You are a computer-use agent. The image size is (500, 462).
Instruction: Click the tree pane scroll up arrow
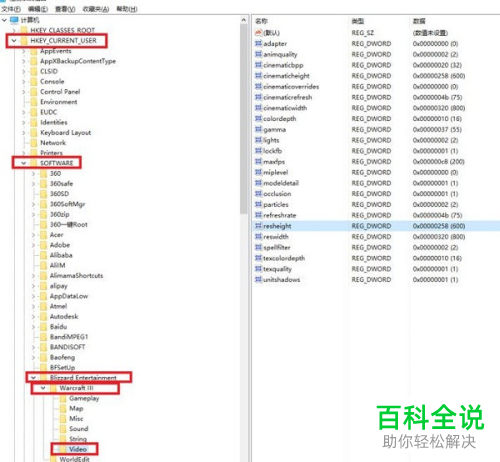[x=244, y=21]
